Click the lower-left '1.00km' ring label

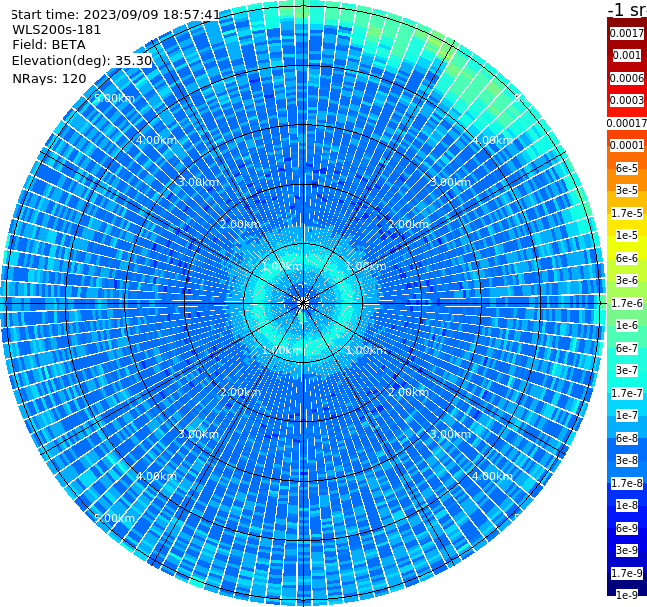(283, 350)
